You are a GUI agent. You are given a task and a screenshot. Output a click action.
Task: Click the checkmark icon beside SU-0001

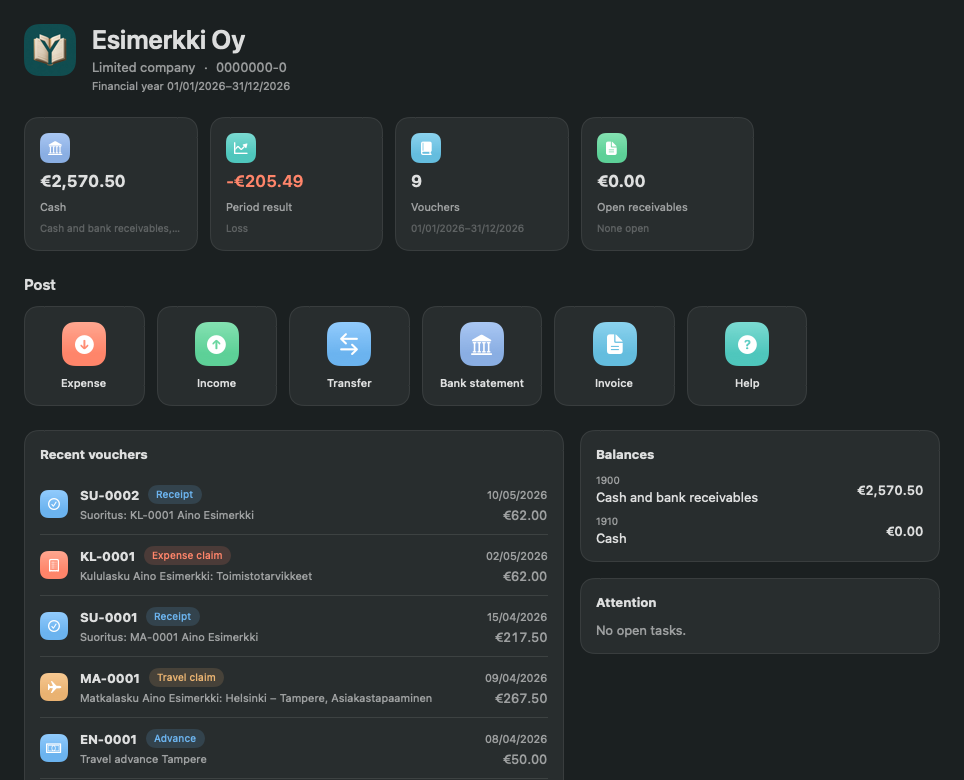pos(54,626)
